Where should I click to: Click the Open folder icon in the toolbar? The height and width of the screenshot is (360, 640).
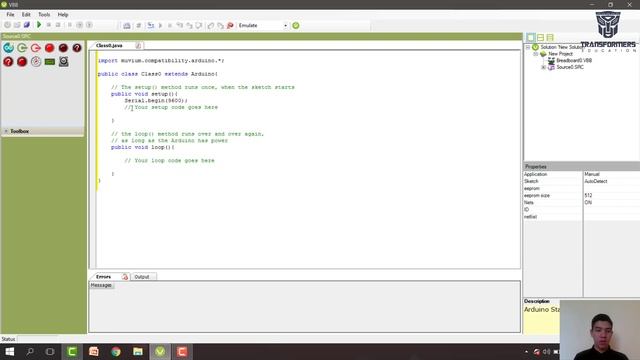[x=17, y=25]
